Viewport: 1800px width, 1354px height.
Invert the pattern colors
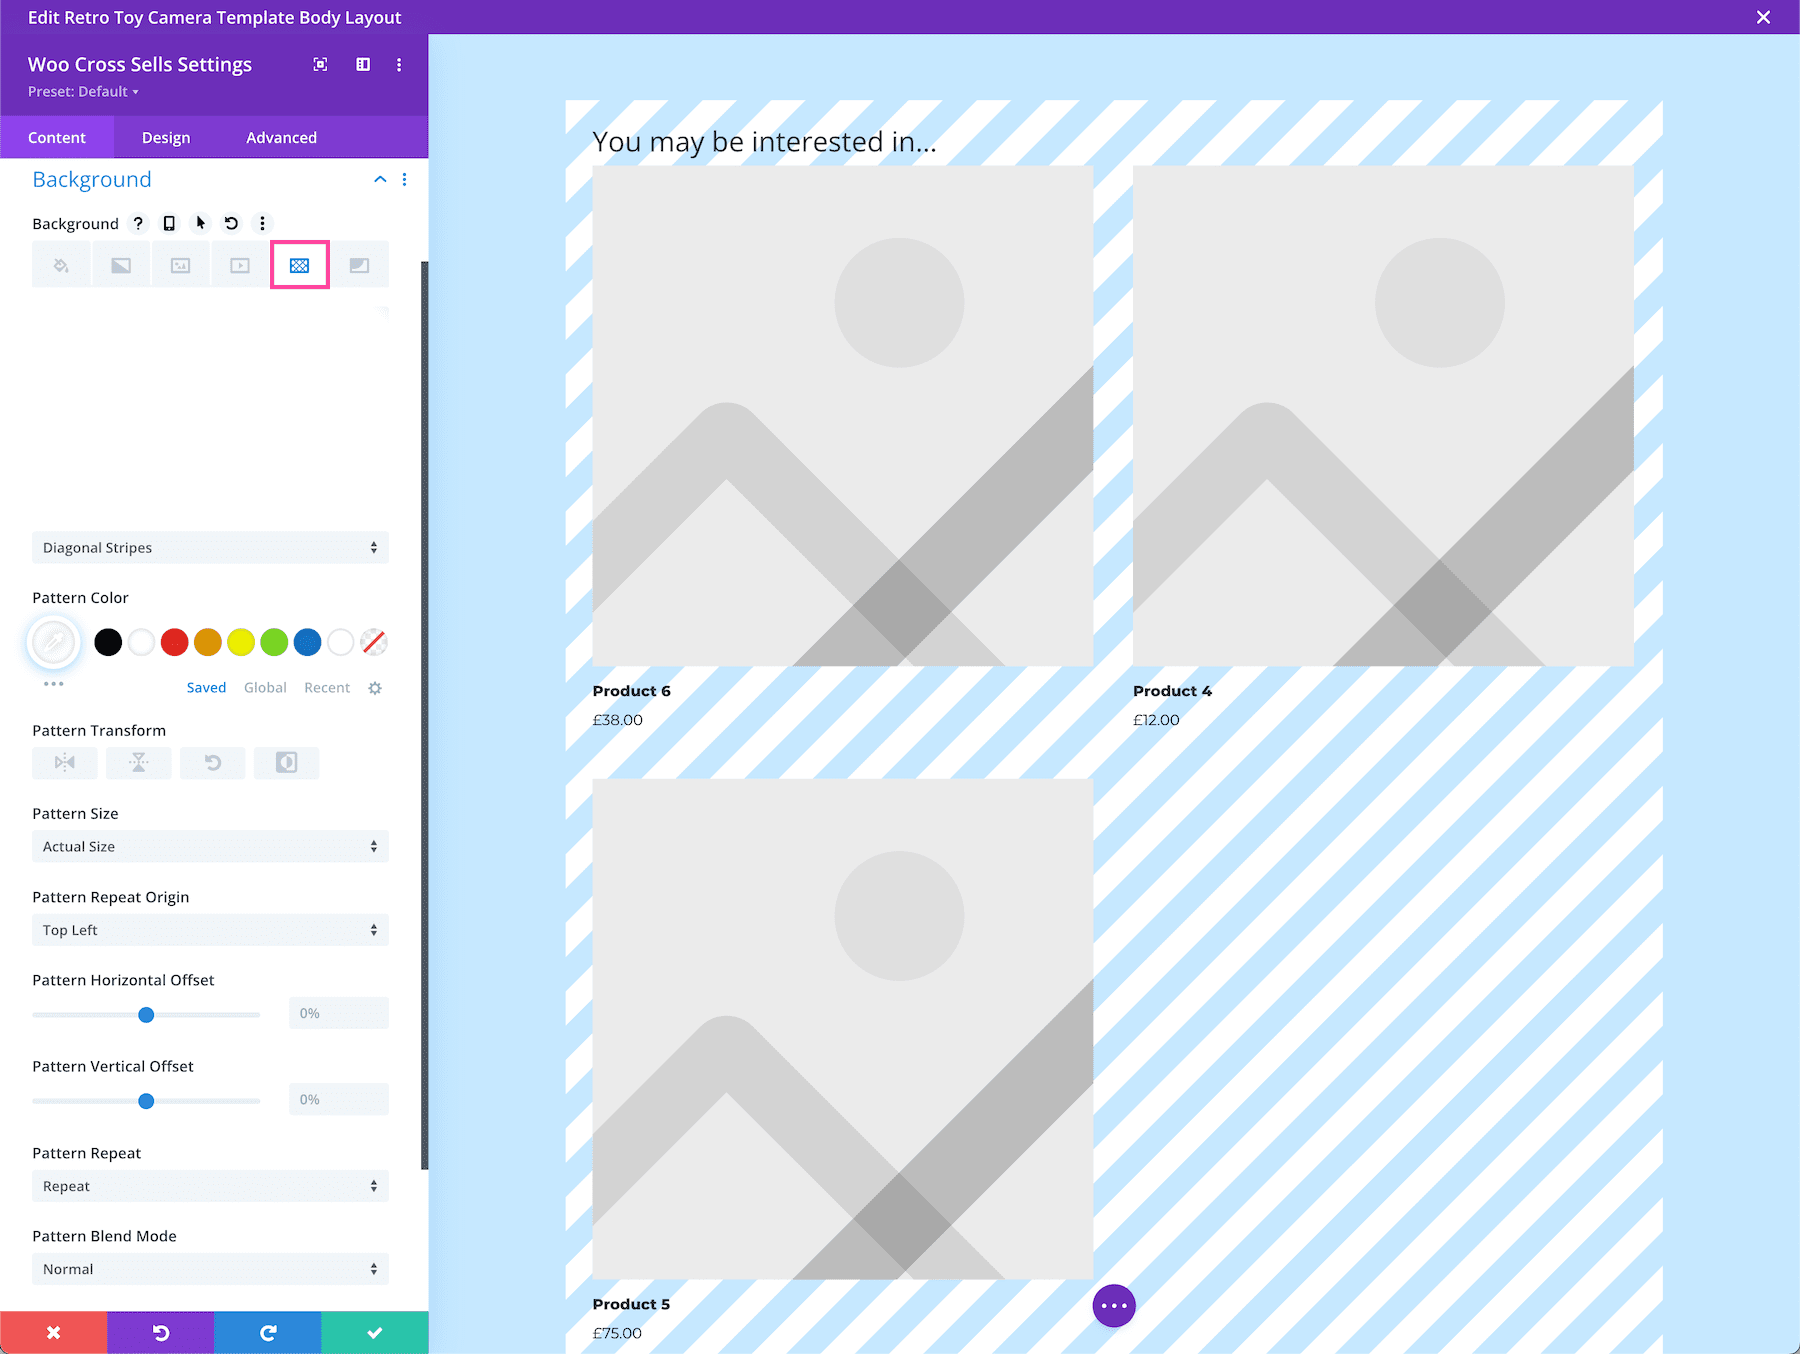click(286, 763)
